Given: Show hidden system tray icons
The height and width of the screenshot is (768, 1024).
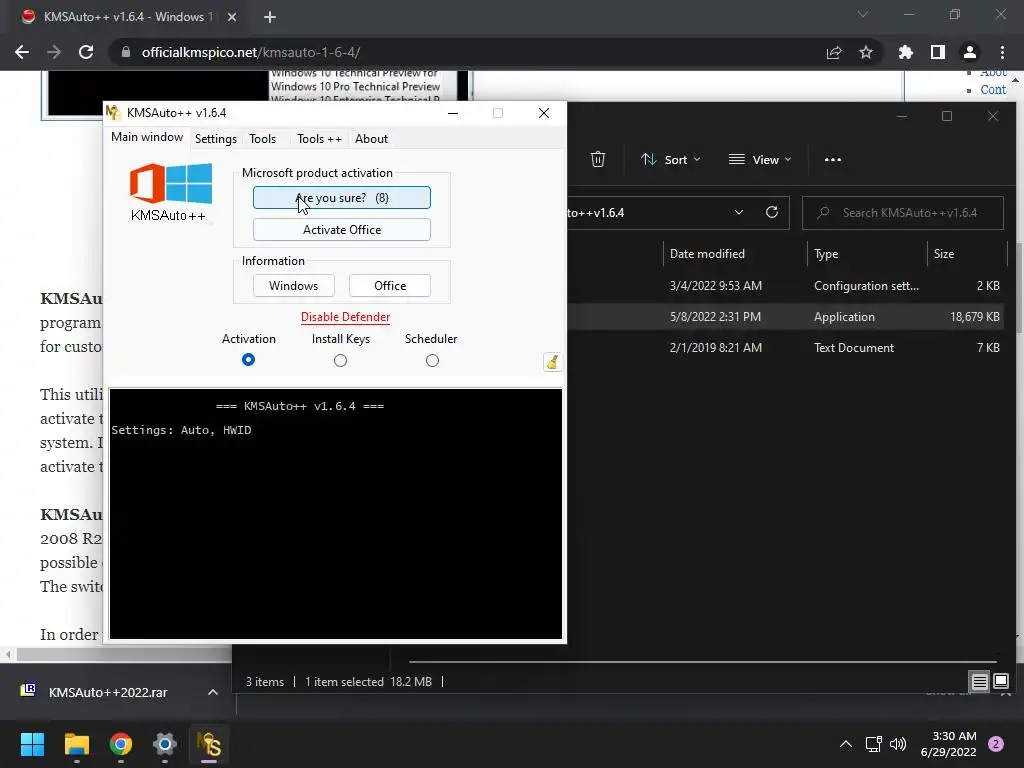Looking at the screenshot, I should (846, 744).
